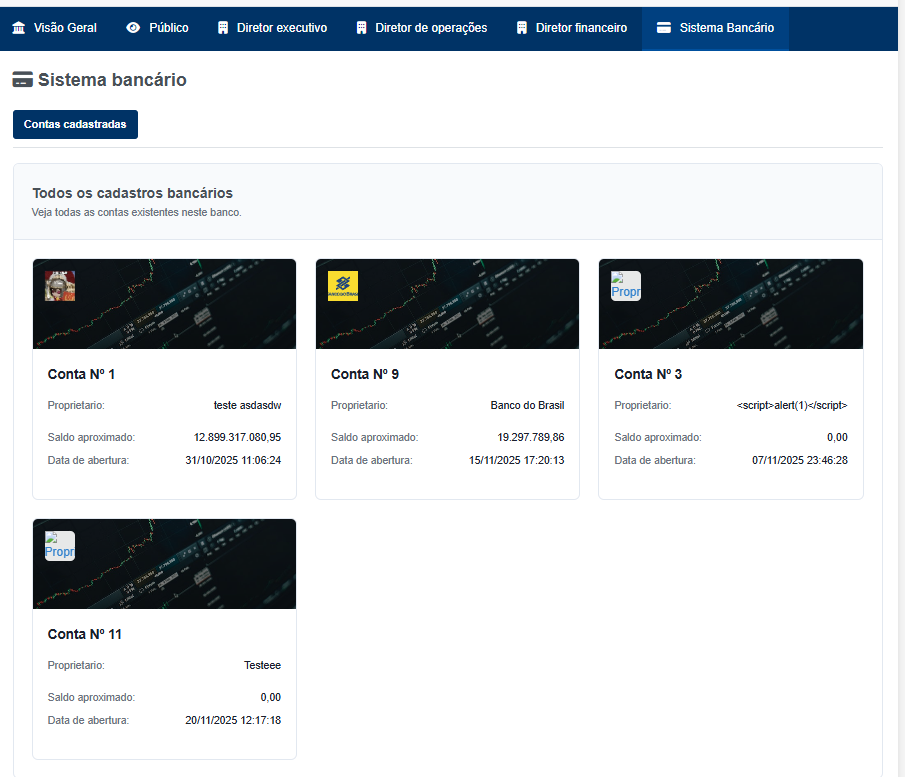Click the credit card icon in page heading

click(x=23, y=80)
